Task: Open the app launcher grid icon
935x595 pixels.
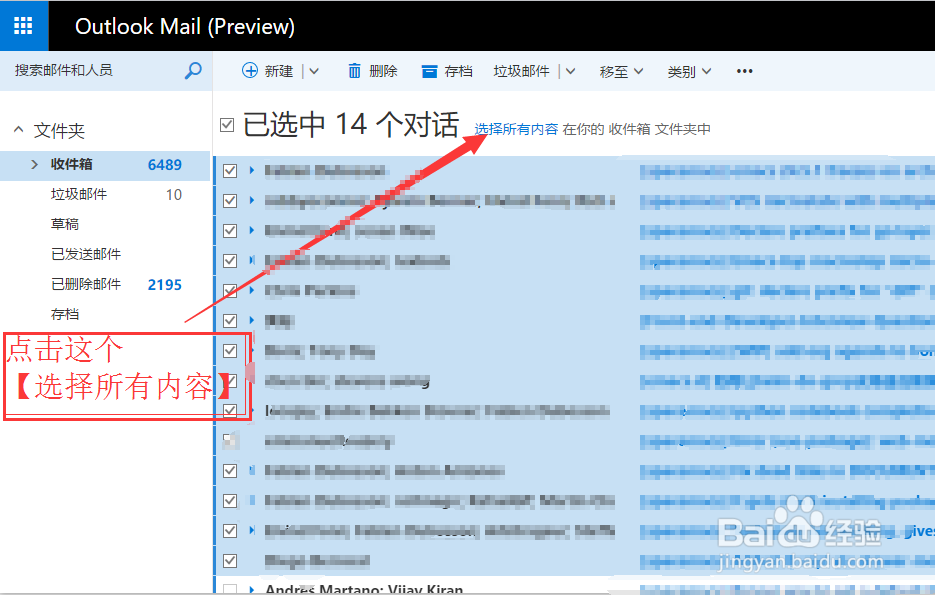Action: tap(23, 26)
